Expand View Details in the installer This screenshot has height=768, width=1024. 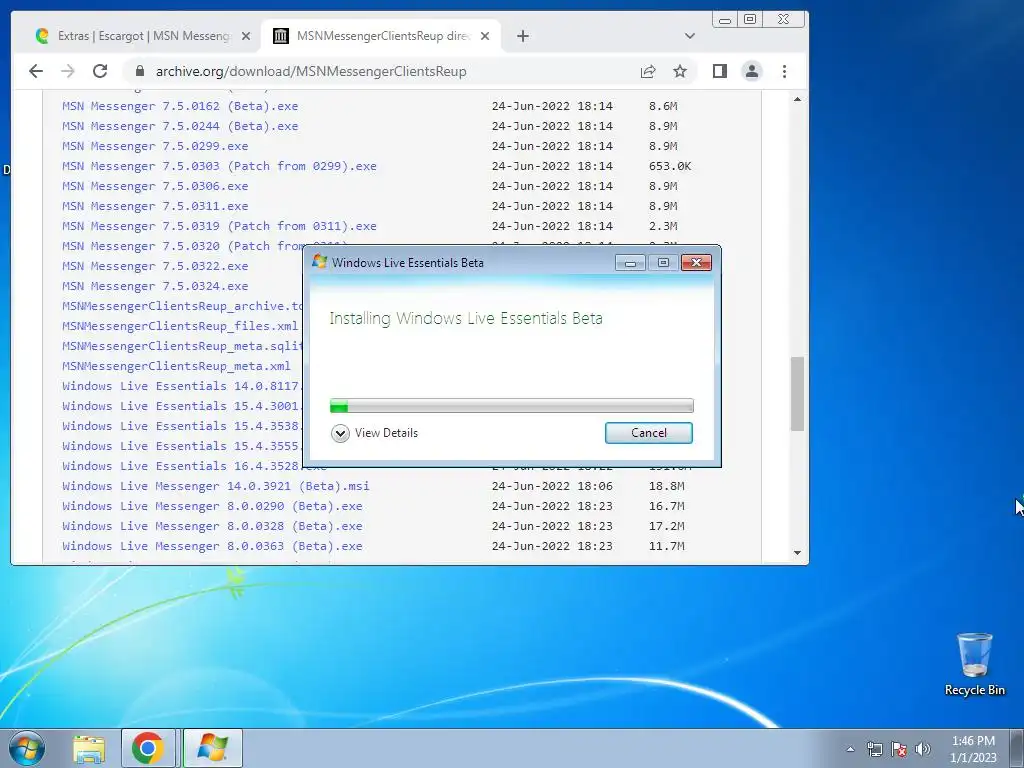(x=374, y=433)
